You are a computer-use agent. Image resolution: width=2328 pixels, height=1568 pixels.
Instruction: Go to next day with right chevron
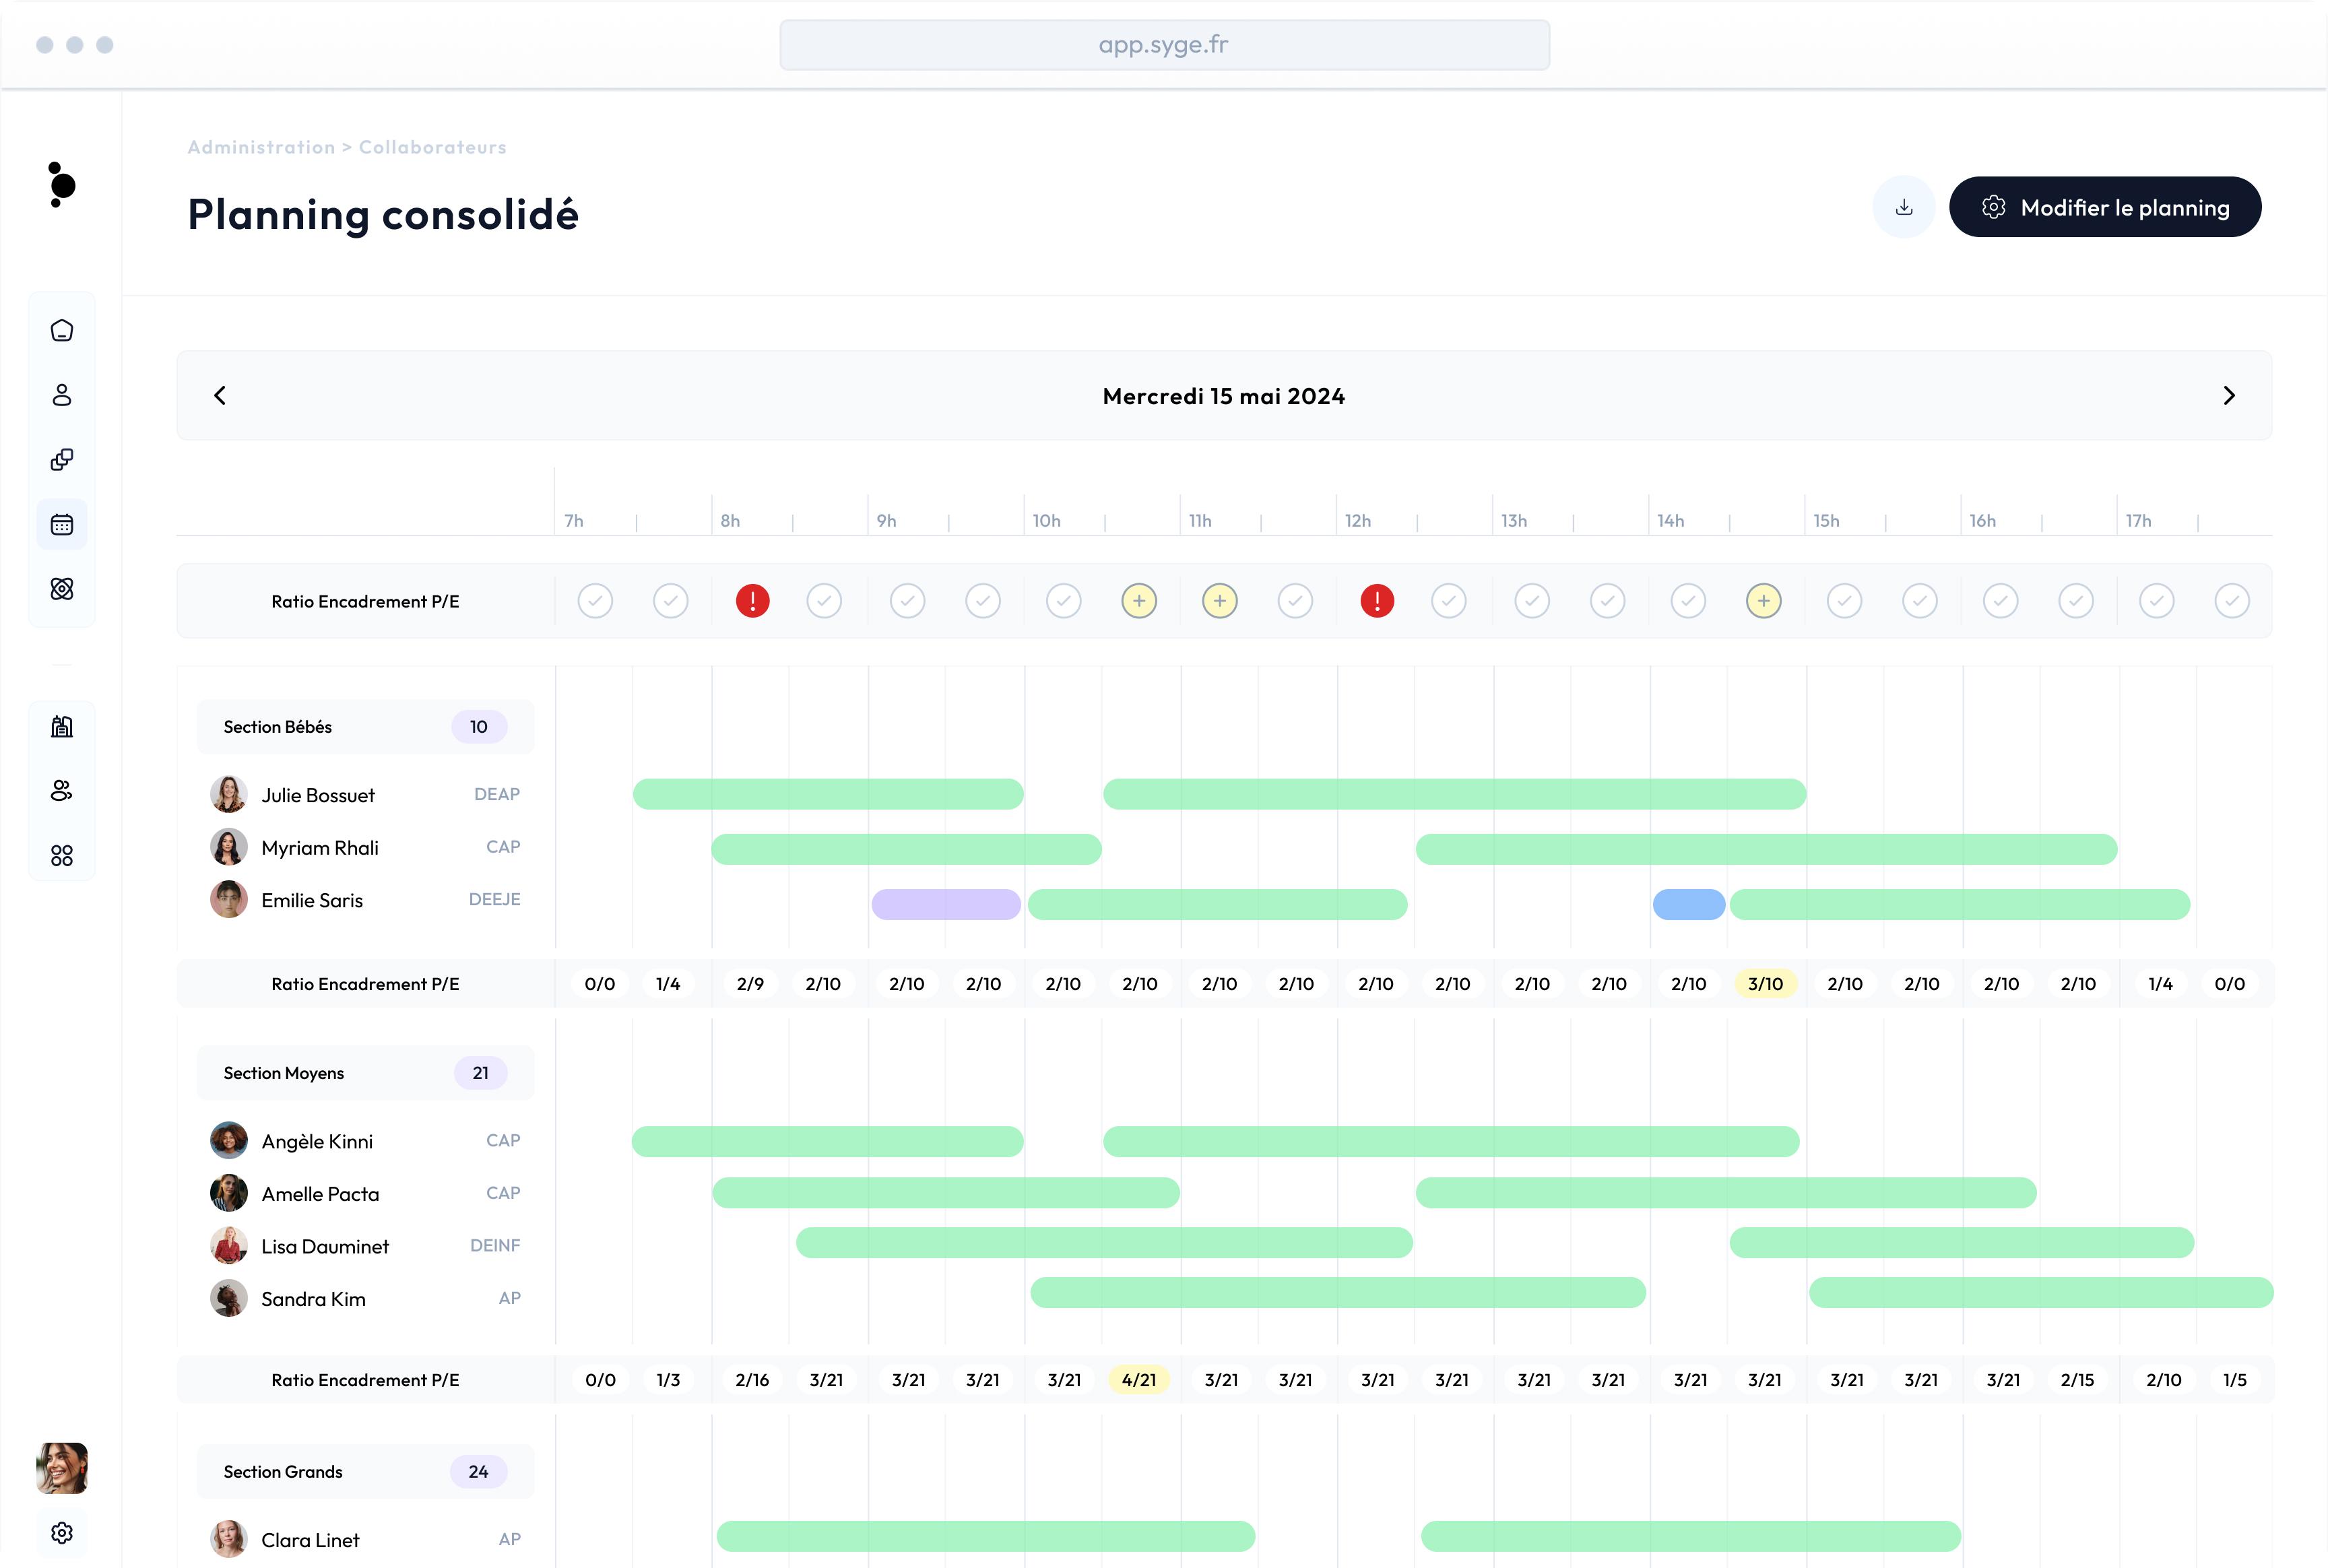[x=2229, y=396]
